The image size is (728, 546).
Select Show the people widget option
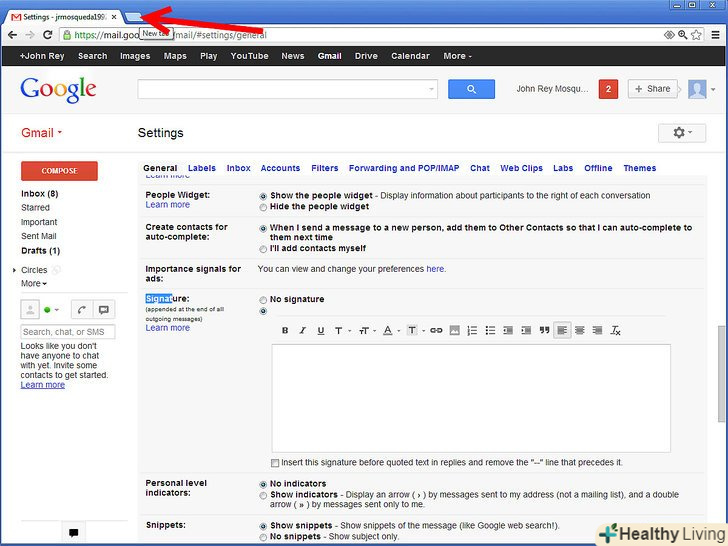tap(263, 196)
